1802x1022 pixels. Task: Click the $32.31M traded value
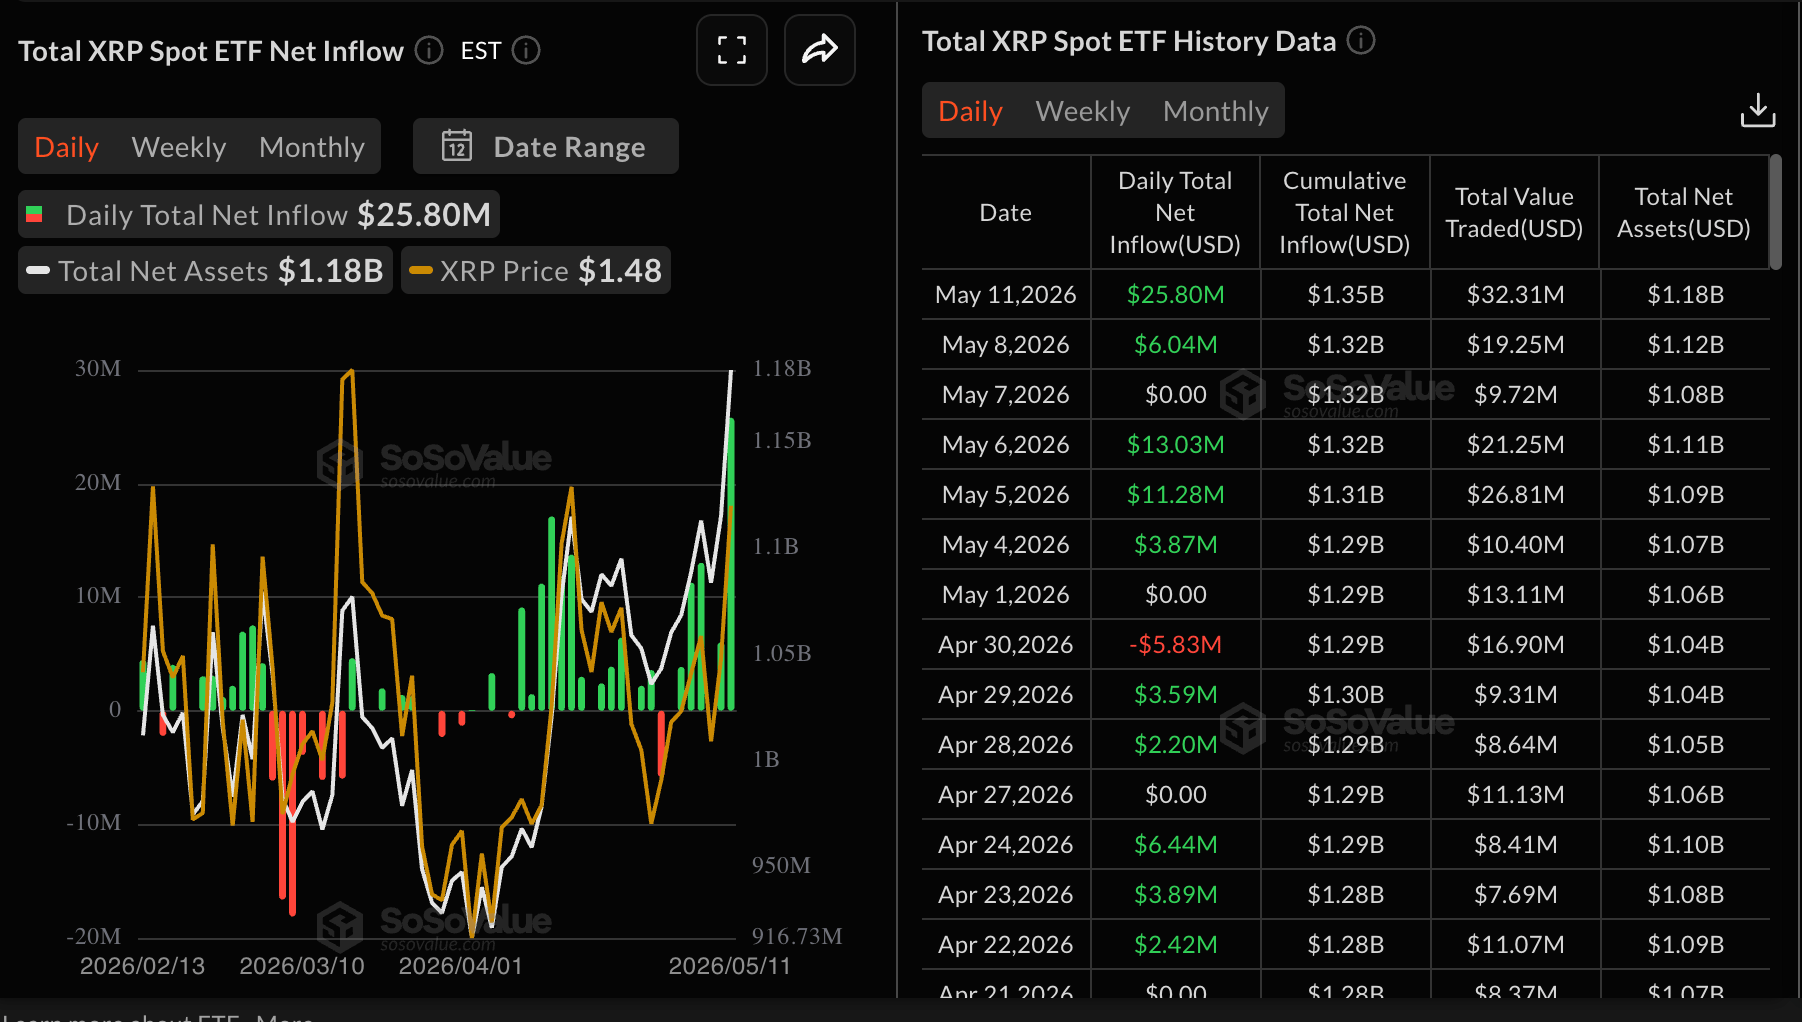1516,294
